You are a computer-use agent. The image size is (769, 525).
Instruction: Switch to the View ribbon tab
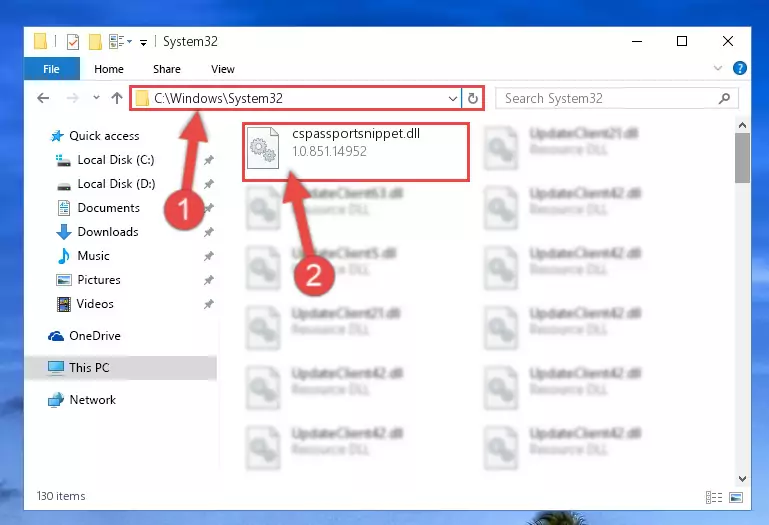coord(223,69)
